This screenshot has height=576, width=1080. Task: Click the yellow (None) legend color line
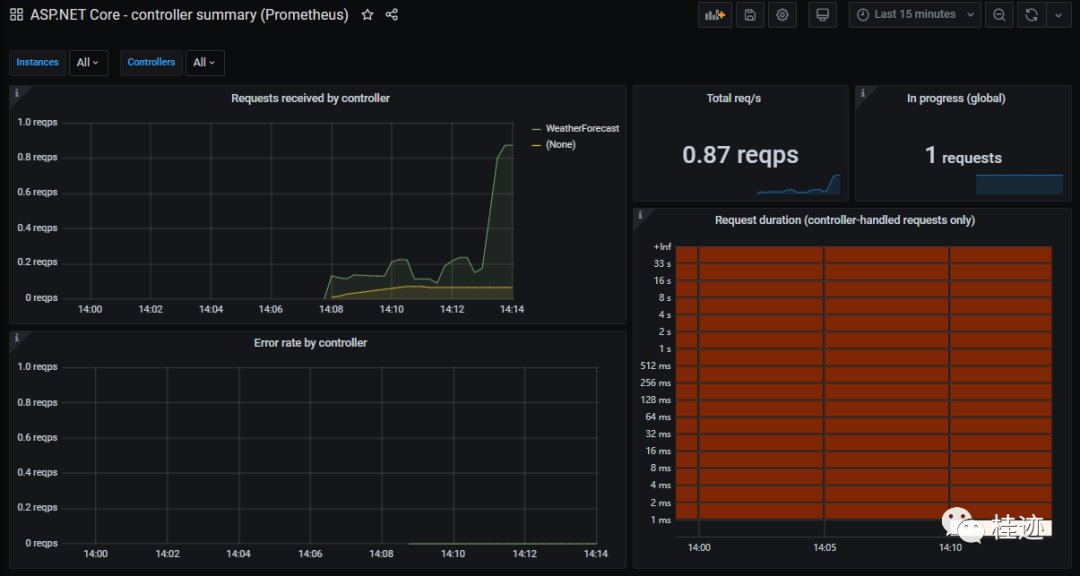[537, 145]
